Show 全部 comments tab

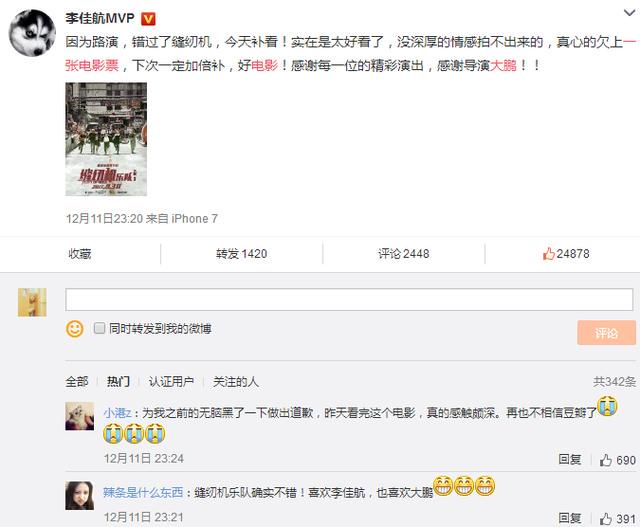click(x=77, y=382)
